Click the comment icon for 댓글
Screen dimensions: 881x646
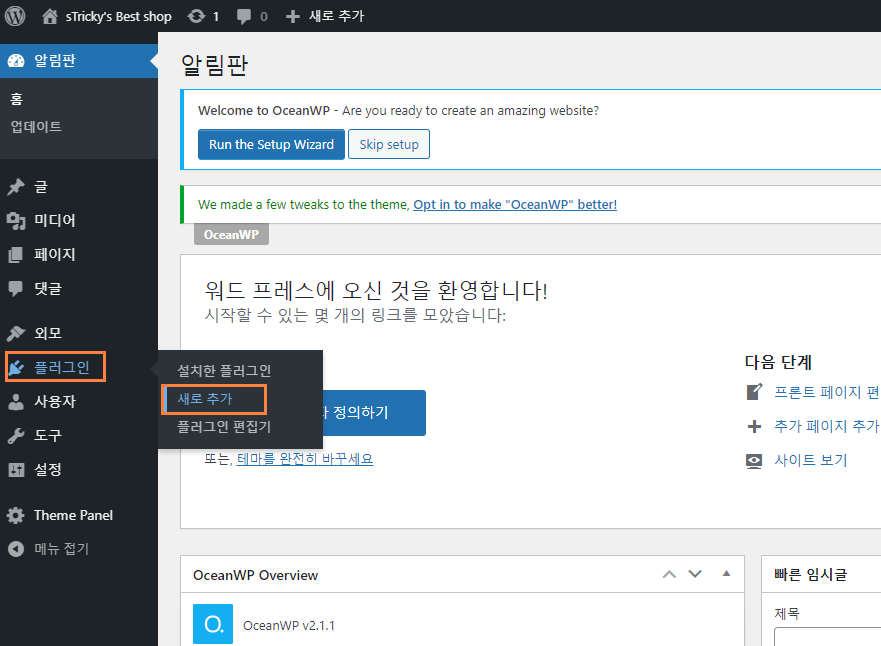pyautogui.click(x=16, y=289)
